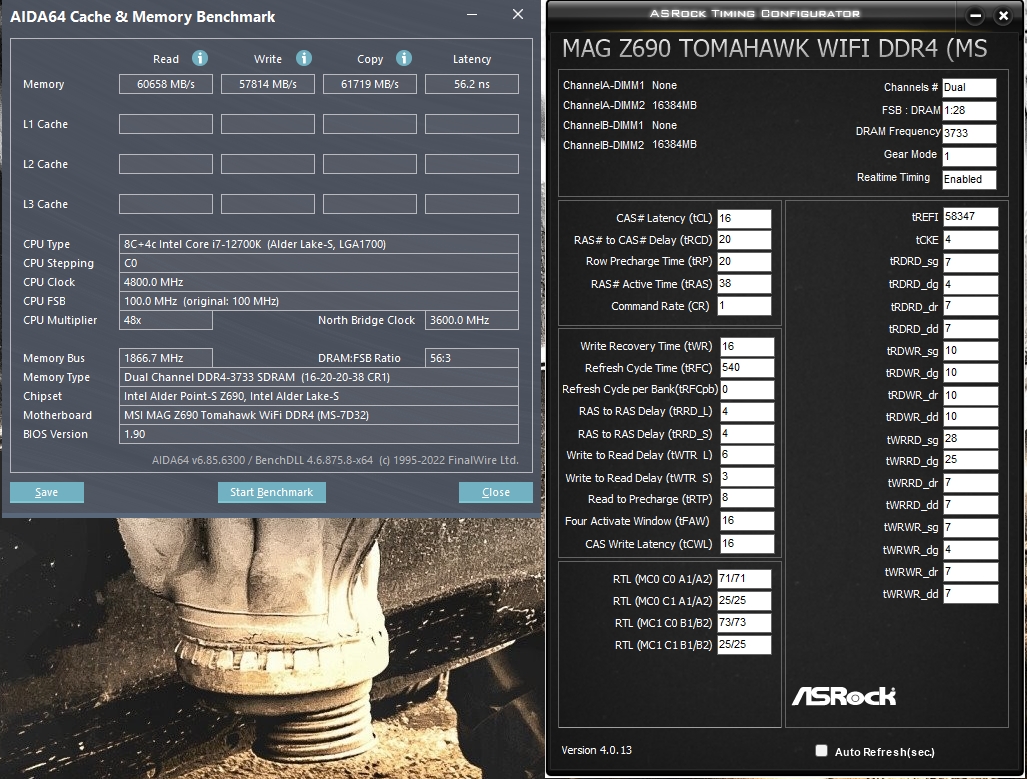The width and height of the screenshot is (1027, 779).
Task: Click the Read info icon in AIDA64
Action: (x=200, y=58)
